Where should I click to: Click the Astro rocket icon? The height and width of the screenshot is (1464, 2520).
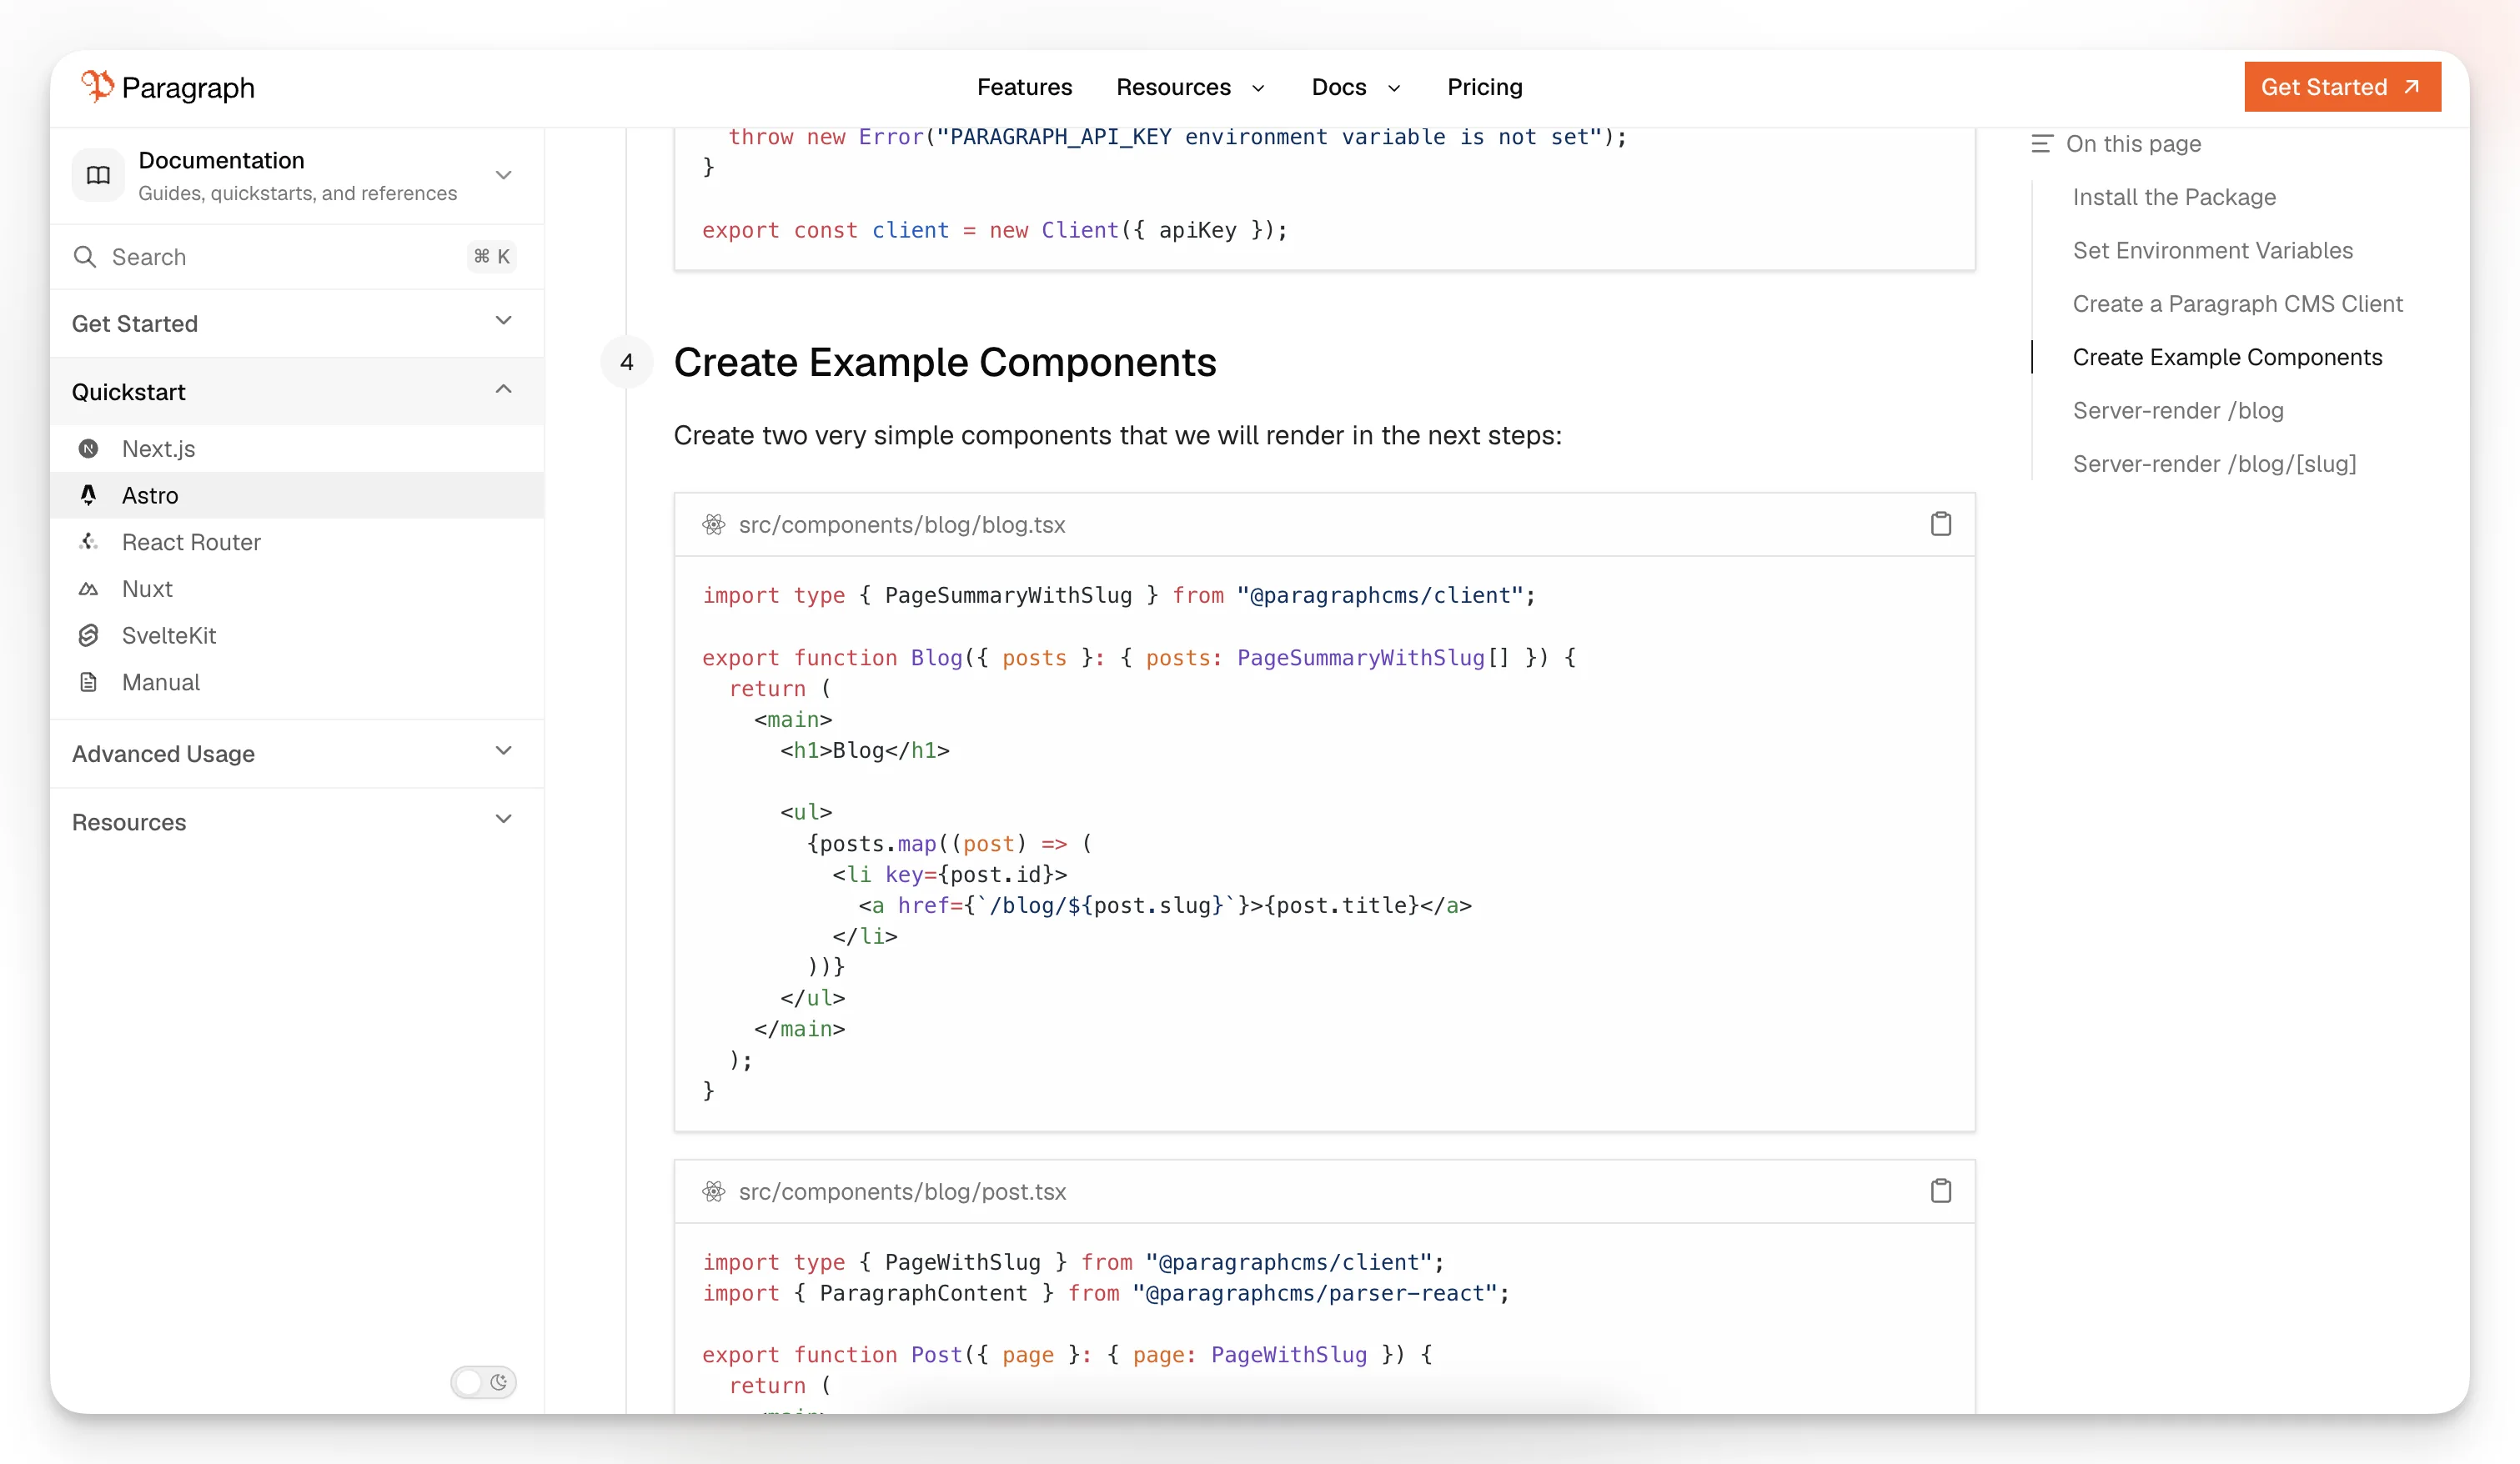[x=88, y=495]
